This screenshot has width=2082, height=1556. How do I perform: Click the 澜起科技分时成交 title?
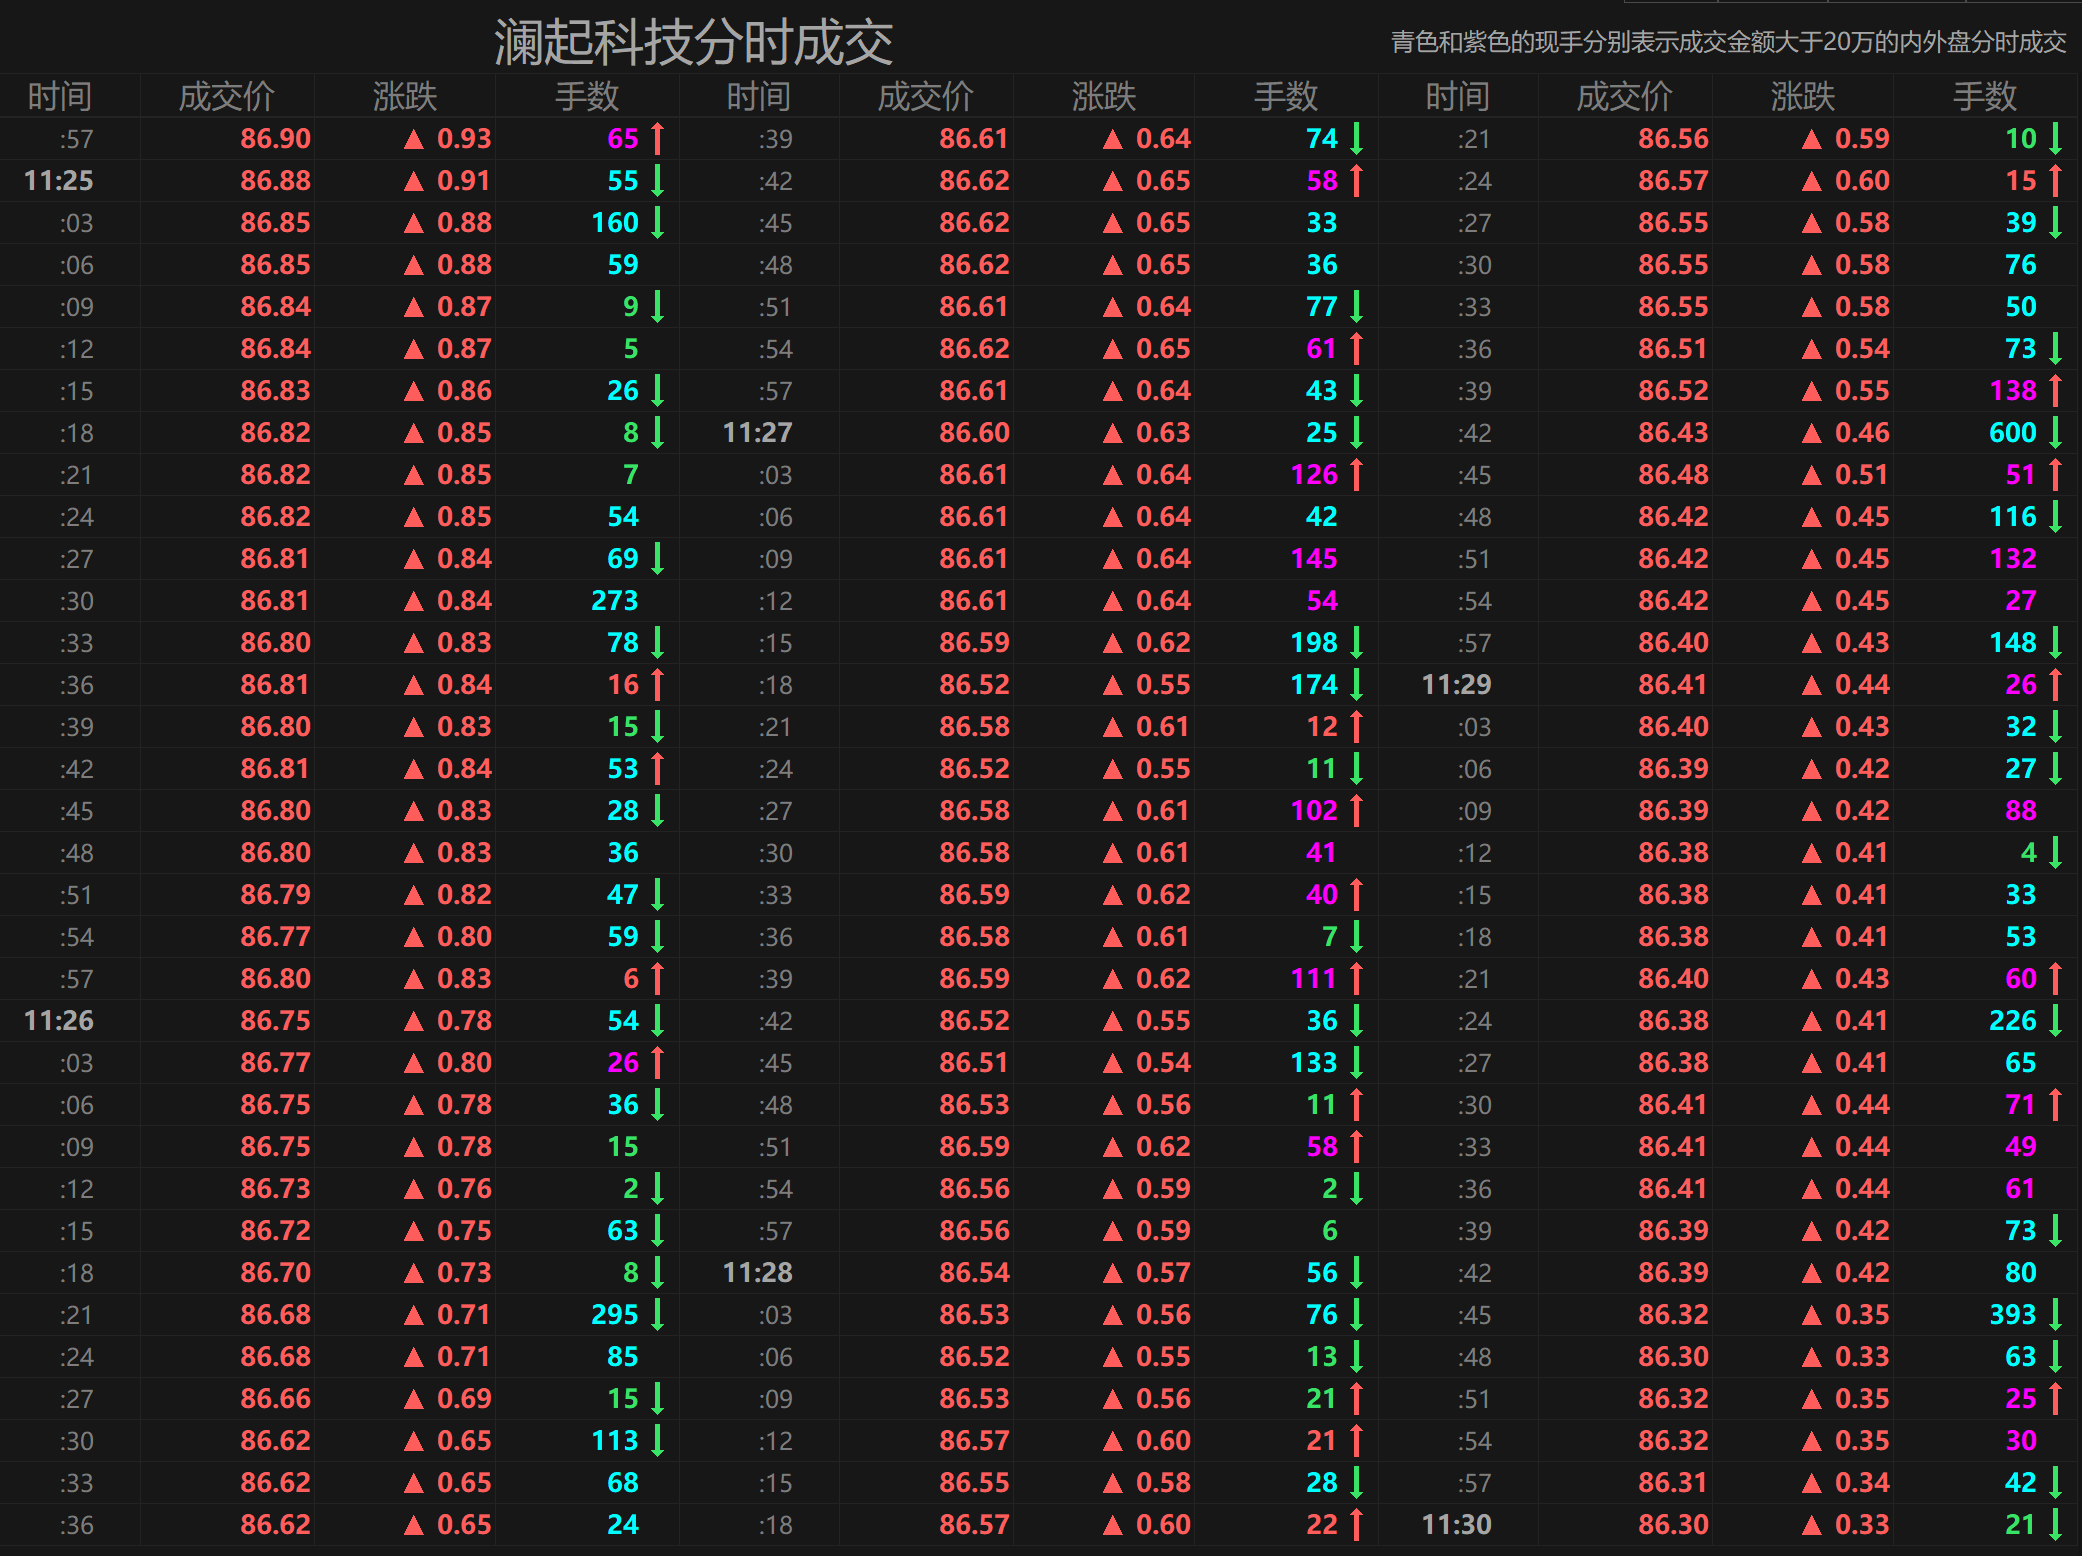click(x=693, y=42)
